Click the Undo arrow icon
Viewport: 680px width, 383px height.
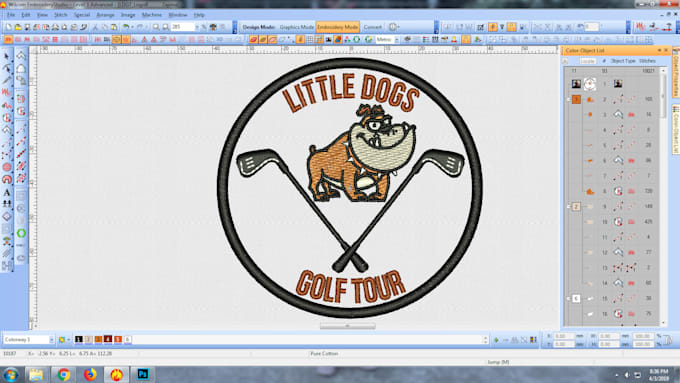click(x=126, y=27)
